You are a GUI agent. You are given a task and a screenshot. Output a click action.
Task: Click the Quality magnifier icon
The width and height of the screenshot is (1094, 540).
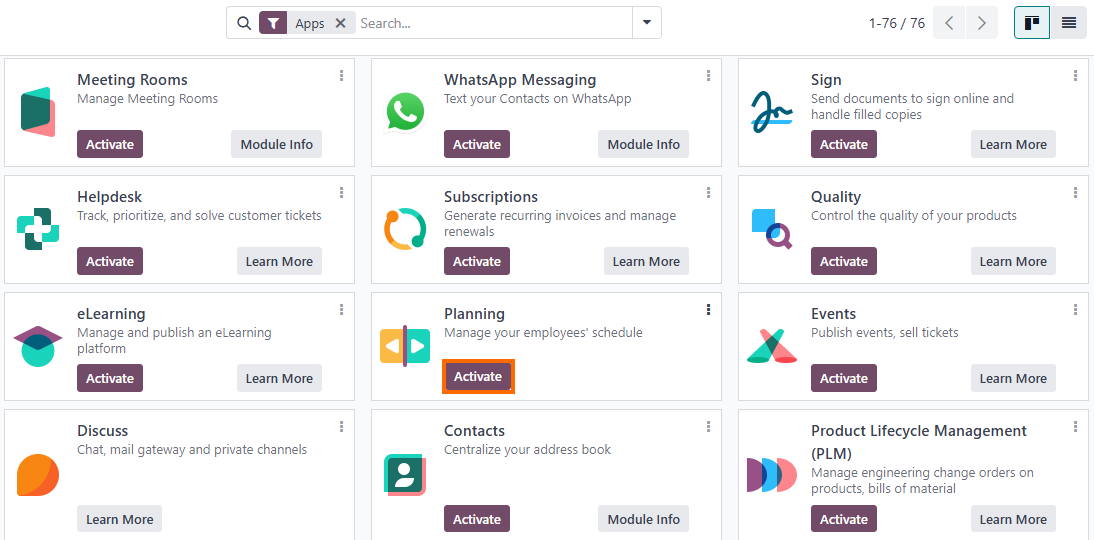point(772,229)
